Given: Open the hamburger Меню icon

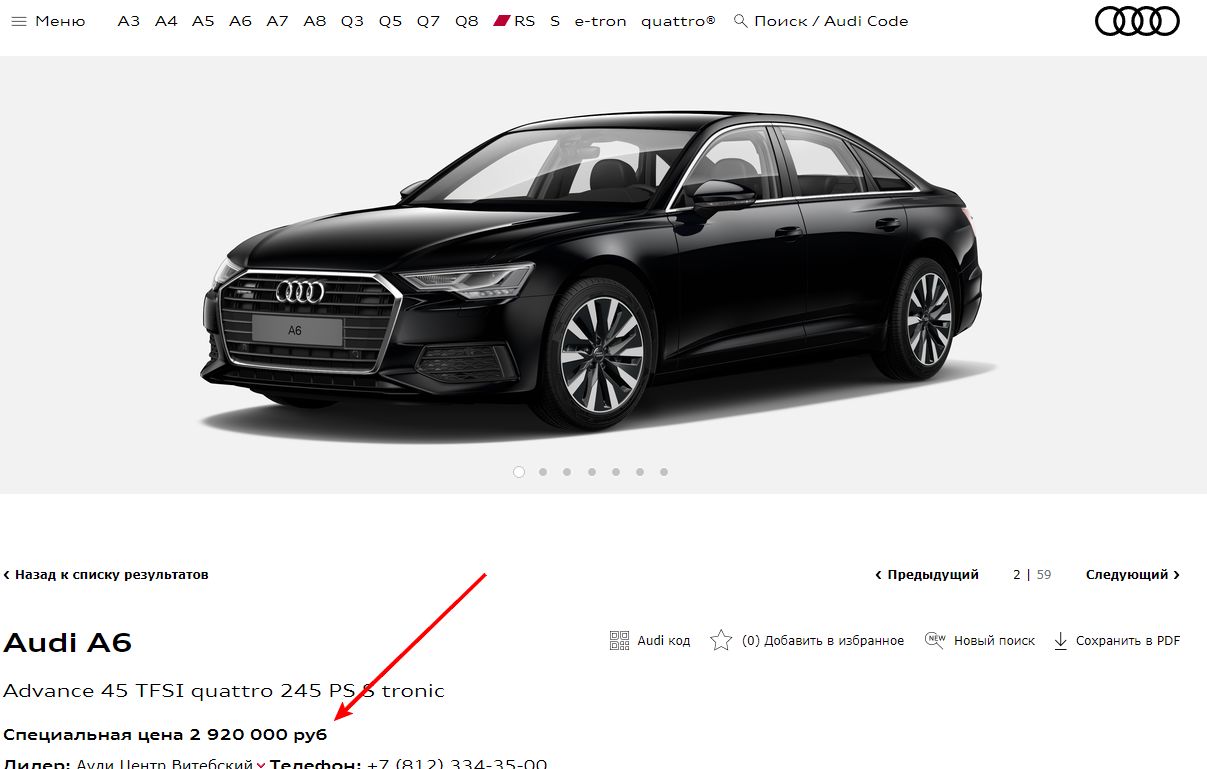Looking at the screenshot, I should [x=18, y=21].
